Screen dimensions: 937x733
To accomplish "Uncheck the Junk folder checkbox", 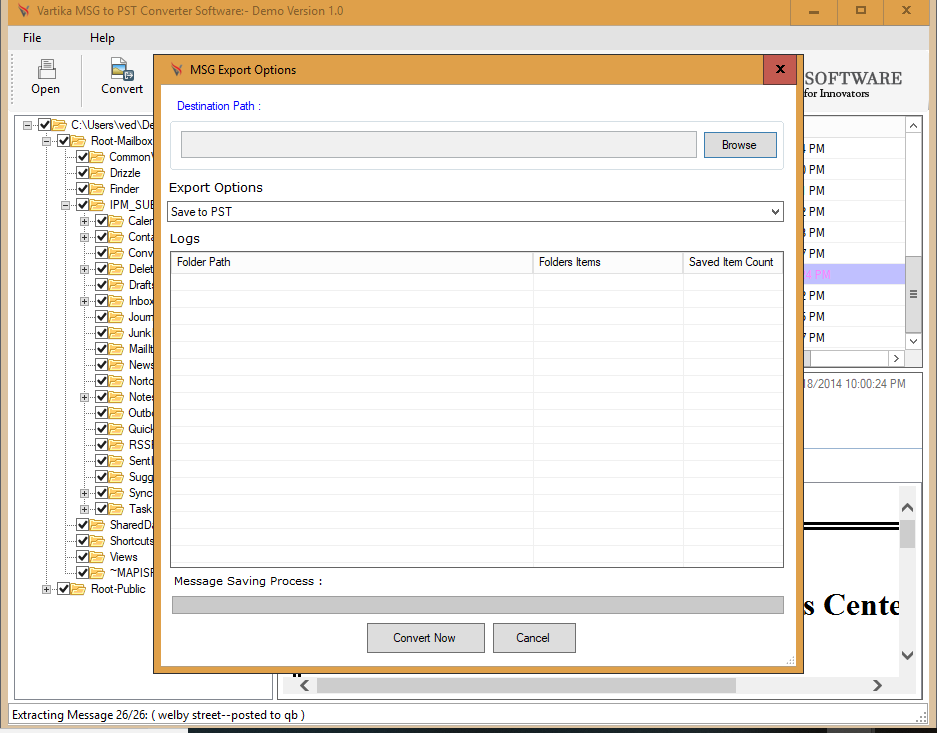I will [102, 333].
